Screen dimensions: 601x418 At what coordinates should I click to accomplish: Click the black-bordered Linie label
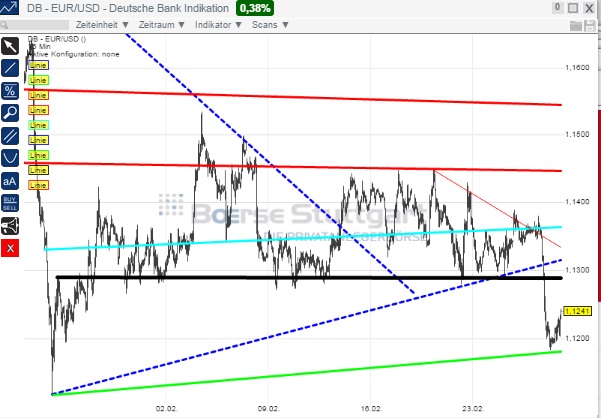tap(38, 170)
